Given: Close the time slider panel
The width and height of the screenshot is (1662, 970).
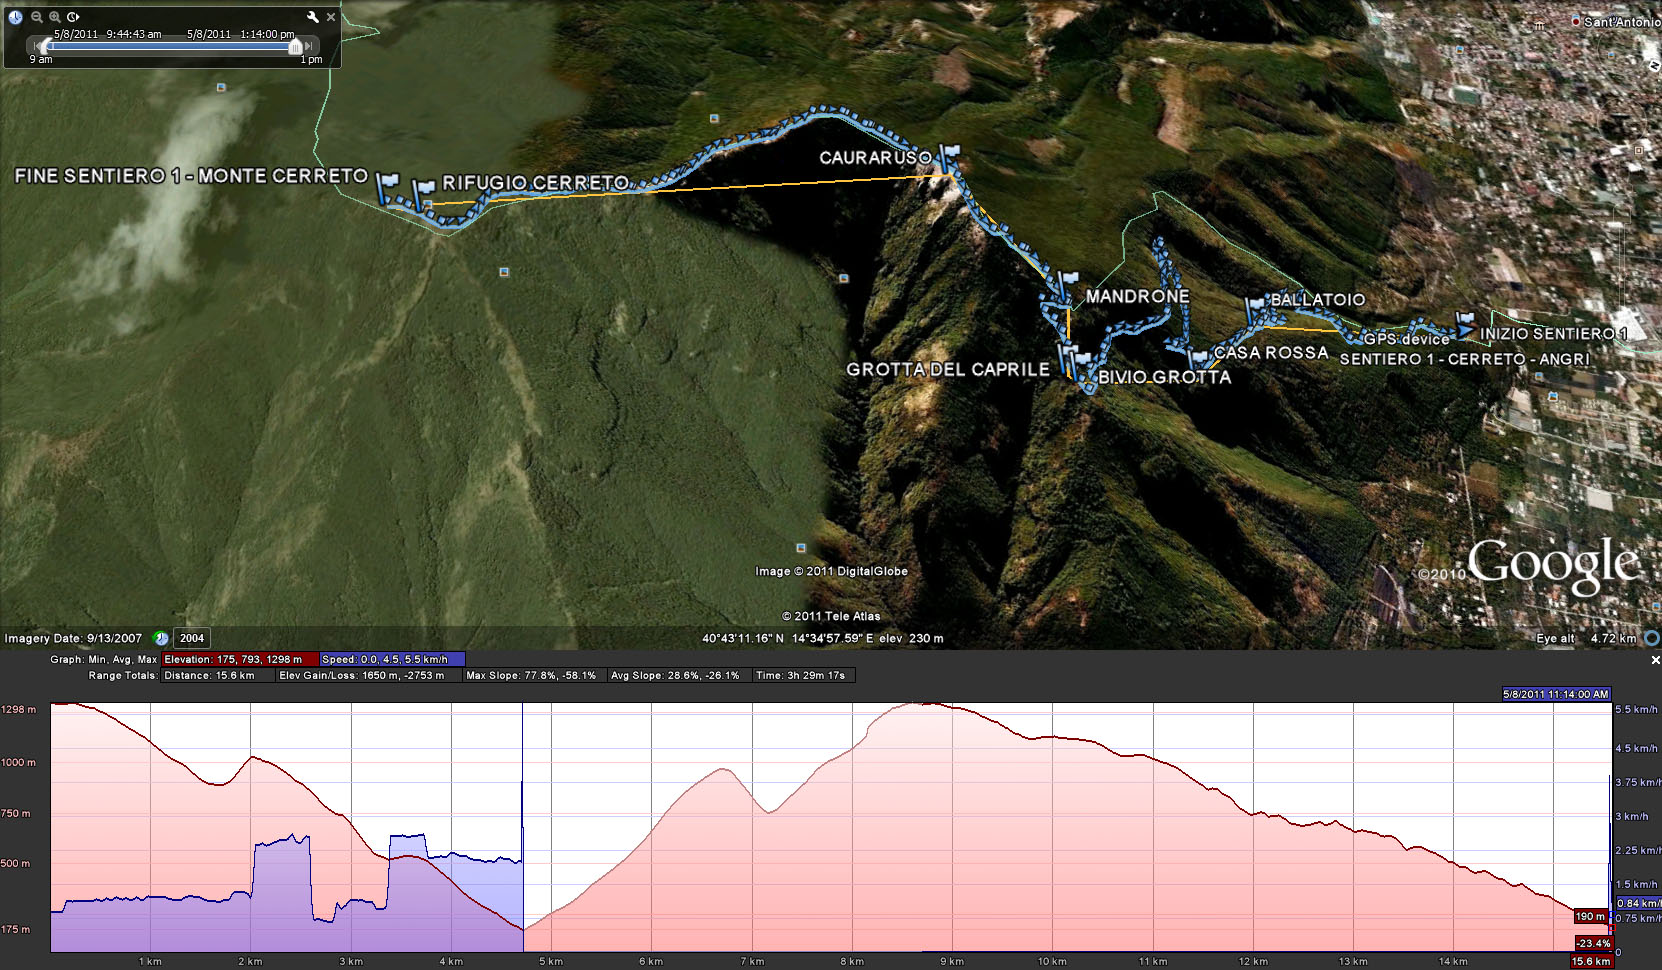Looking at the screenshot, I should pos(331,17).
